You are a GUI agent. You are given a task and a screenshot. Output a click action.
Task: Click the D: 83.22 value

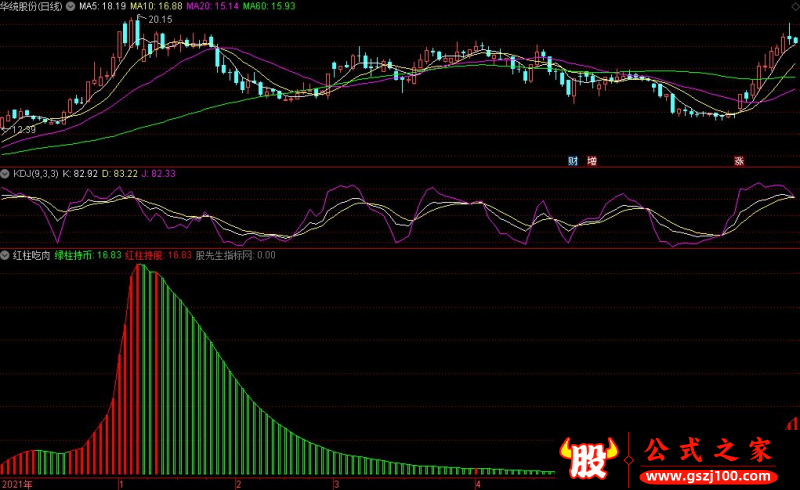pos(120,174)
